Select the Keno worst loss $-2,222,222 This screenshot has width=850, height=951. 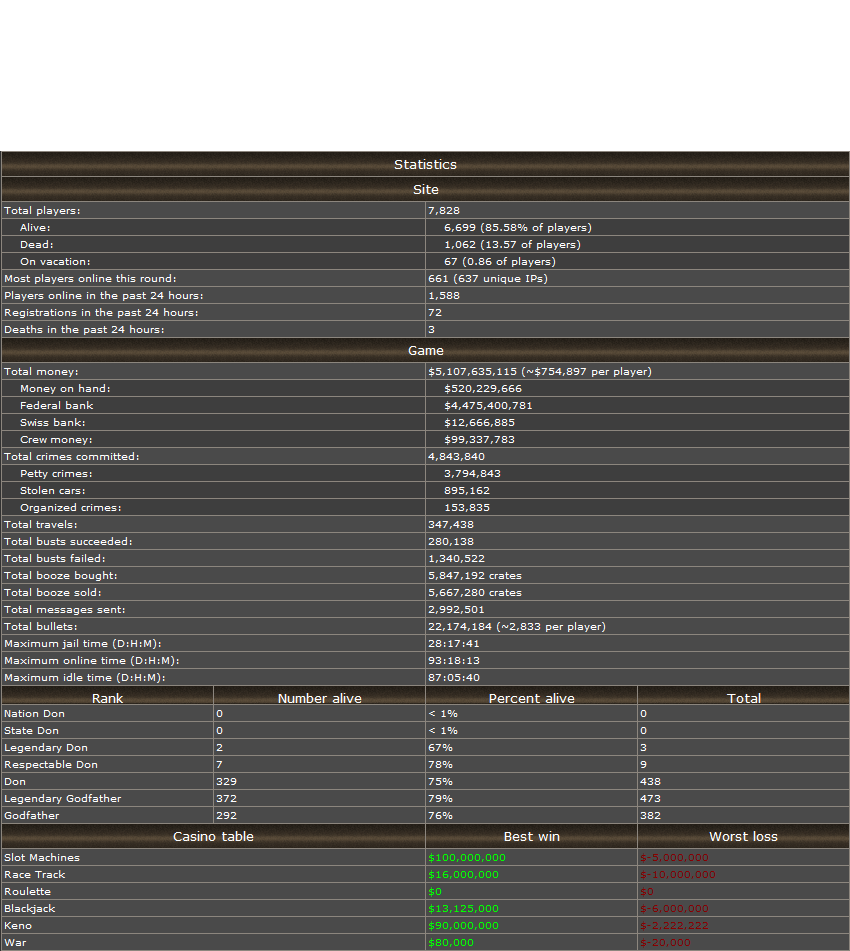click(675, 925)
